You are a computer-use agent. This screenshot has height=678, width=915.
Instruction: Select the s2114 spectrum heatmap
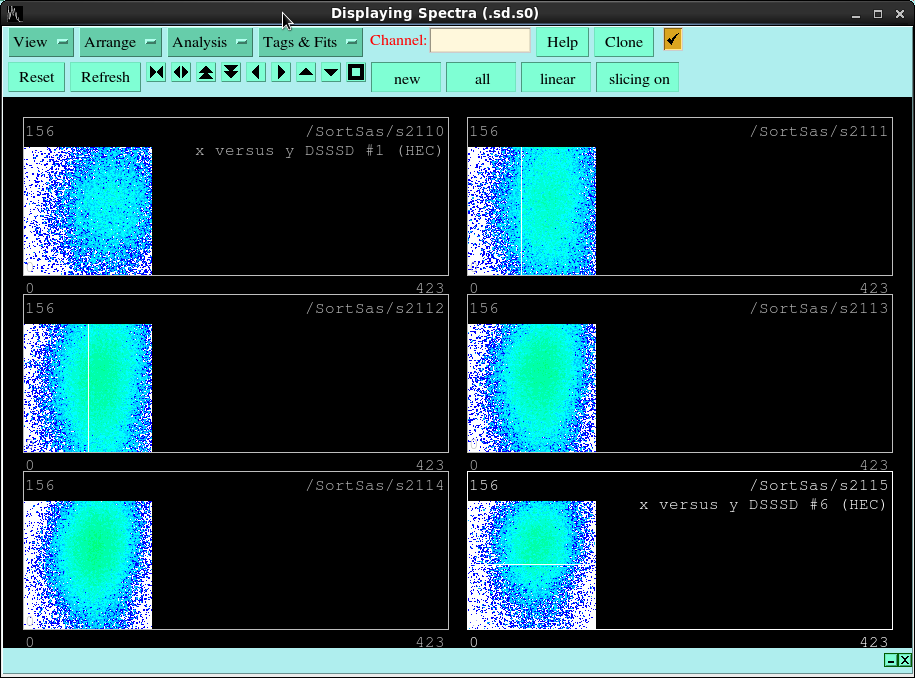click(x=88, y=565)
